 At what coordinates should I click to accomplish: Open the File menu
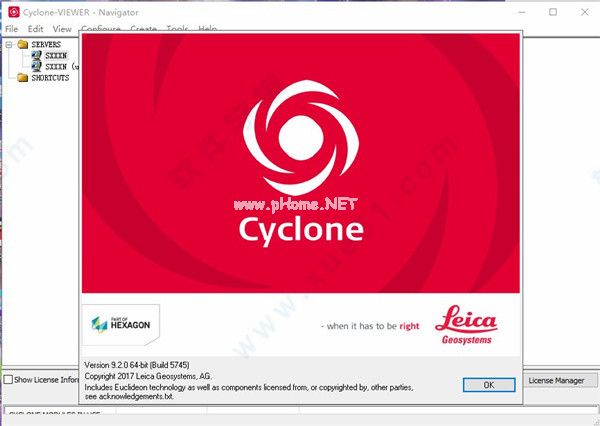point(11,29)
